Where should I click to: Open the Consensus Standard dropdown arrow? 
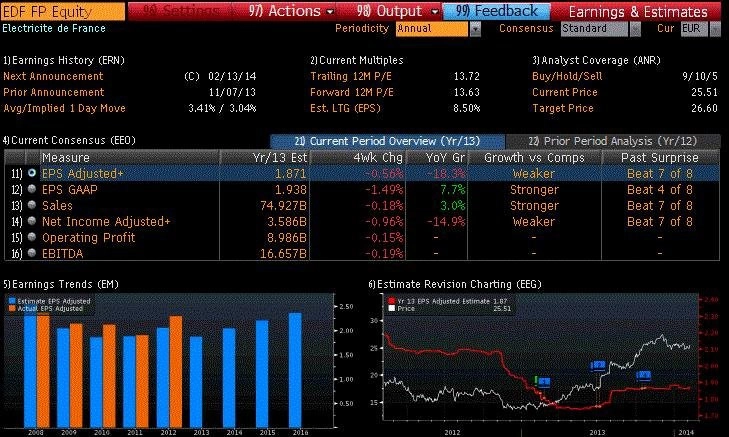coord(635,29)
